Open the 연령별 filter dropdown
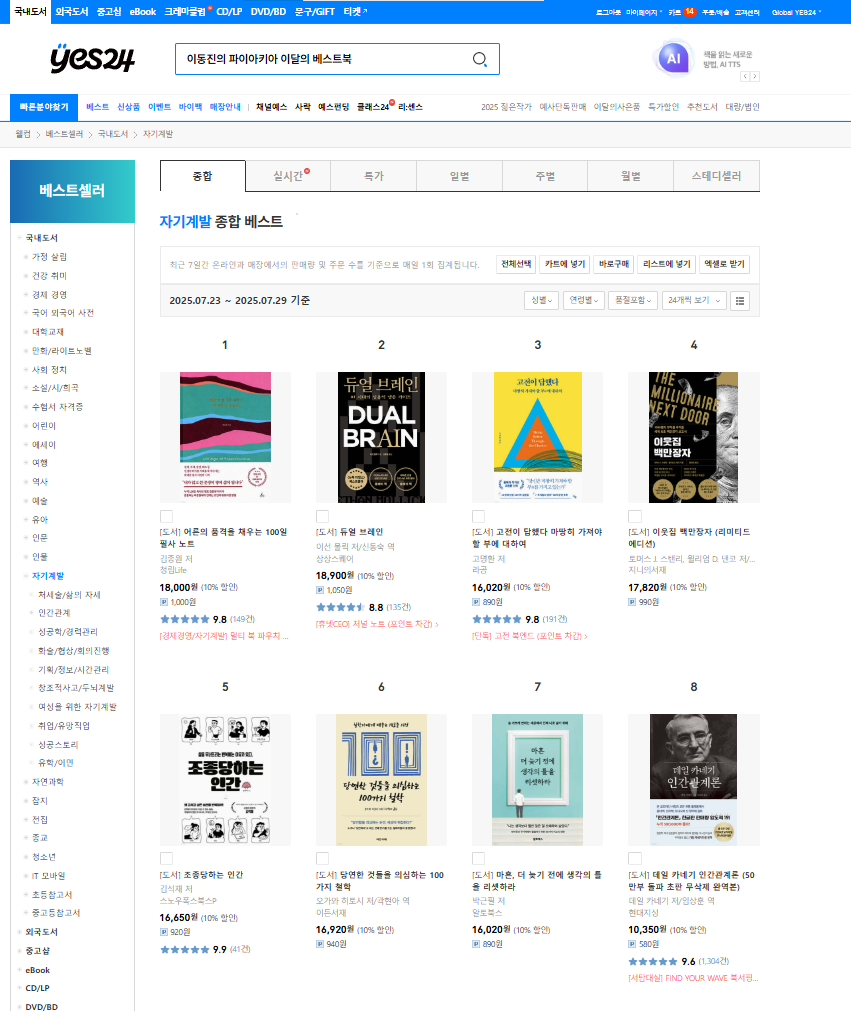Screen dimensions: 851x1011 (583, 300)
